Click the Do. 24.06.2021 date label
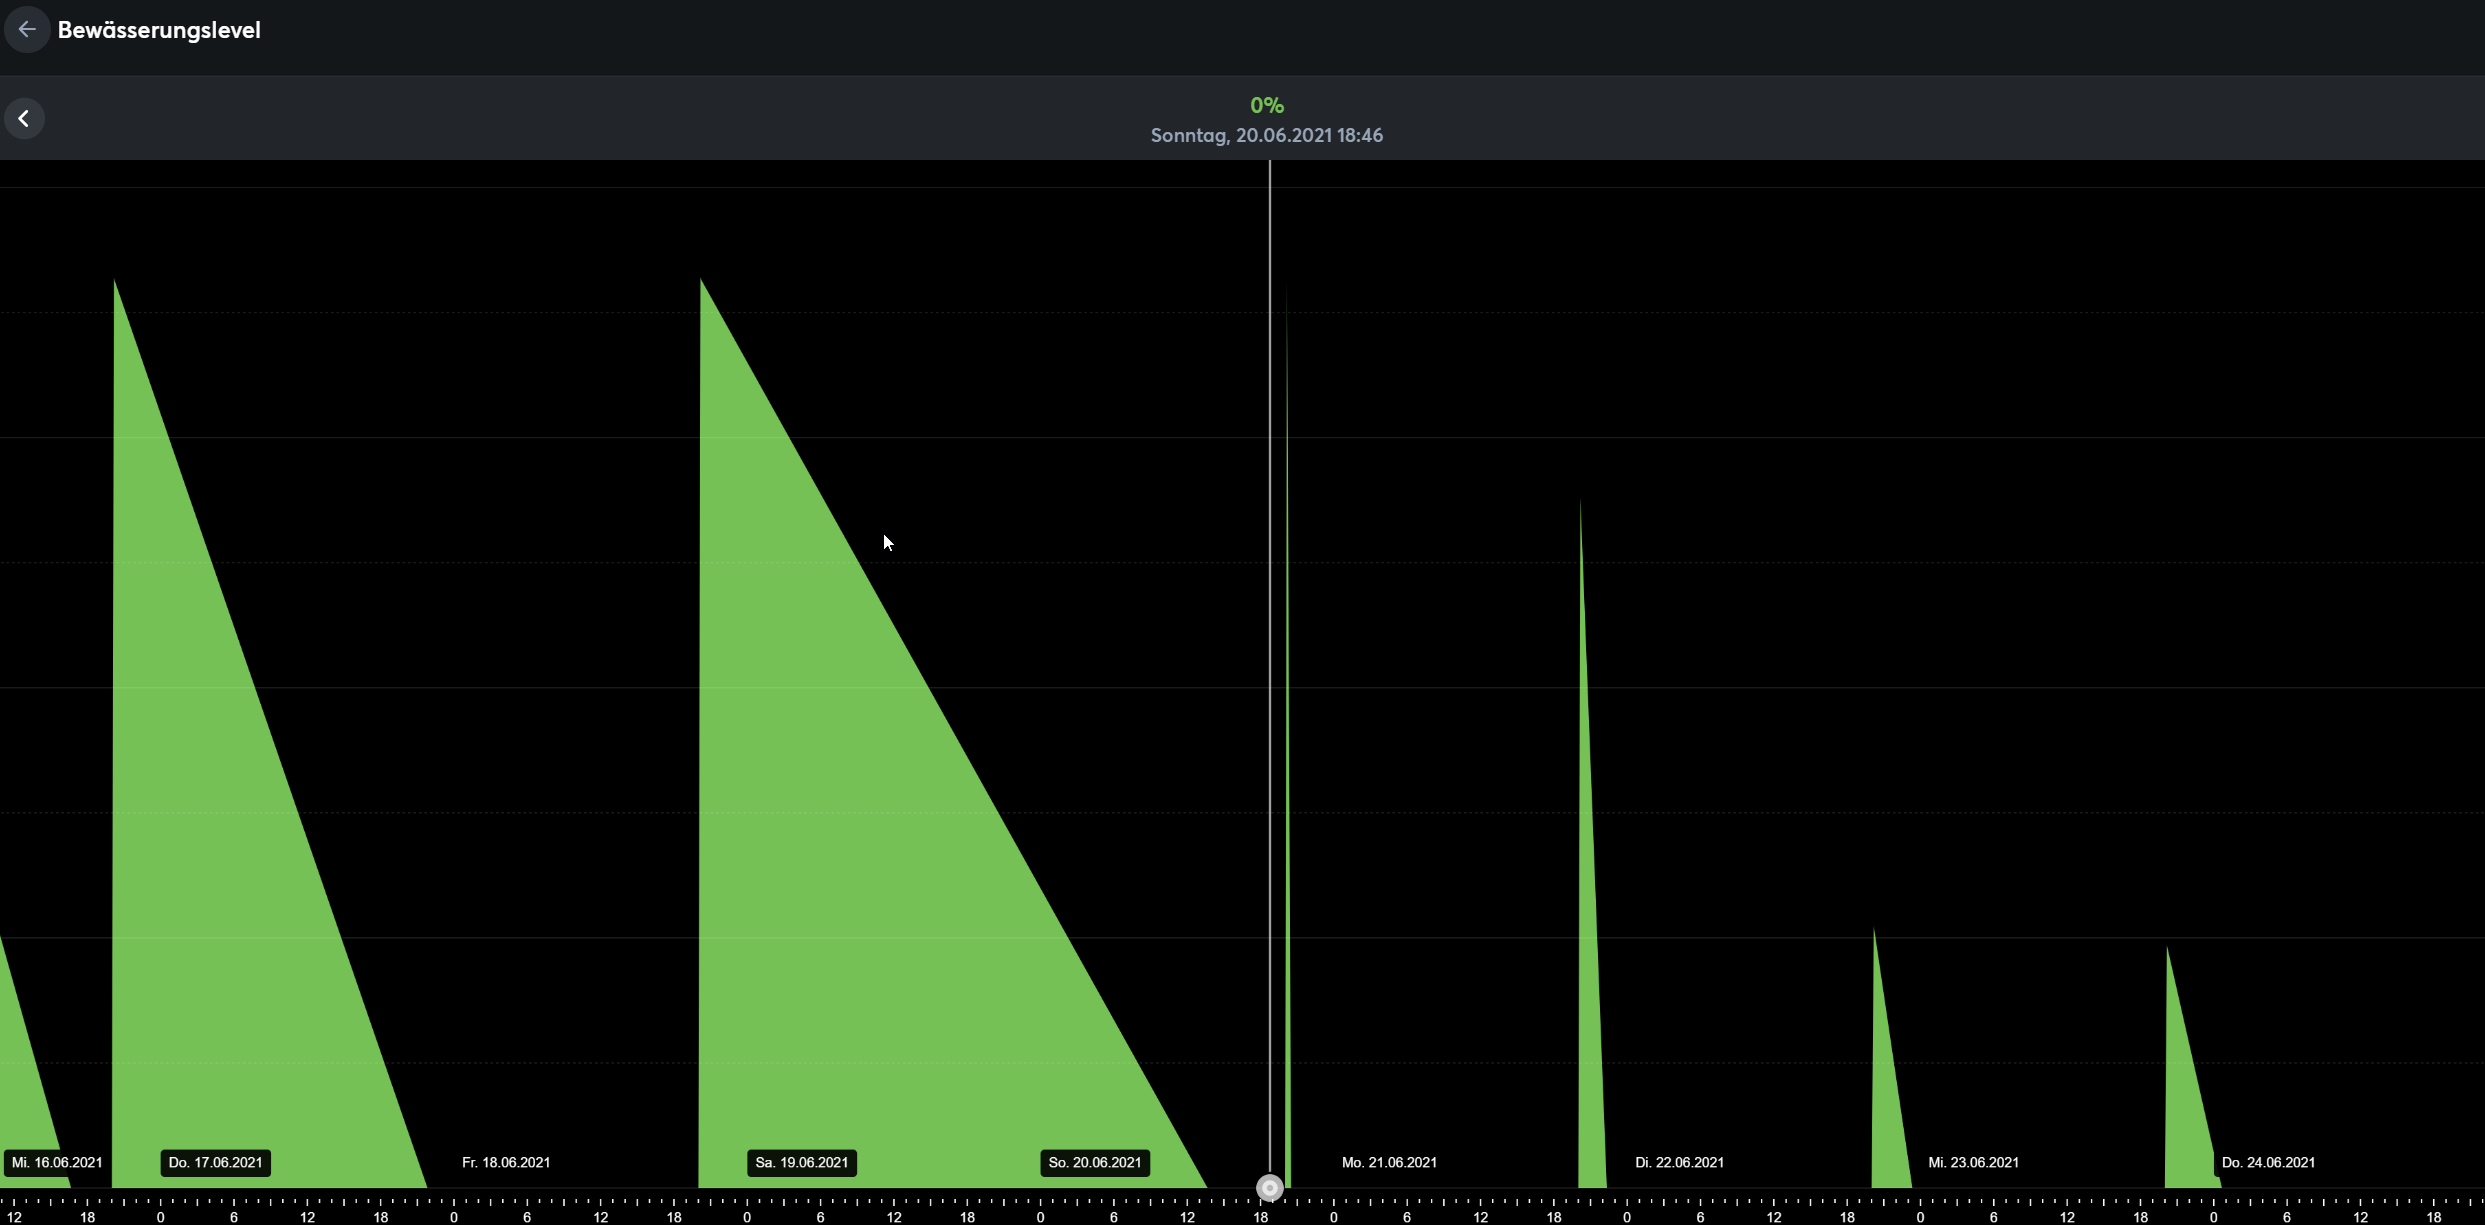 point(2268,1162)
